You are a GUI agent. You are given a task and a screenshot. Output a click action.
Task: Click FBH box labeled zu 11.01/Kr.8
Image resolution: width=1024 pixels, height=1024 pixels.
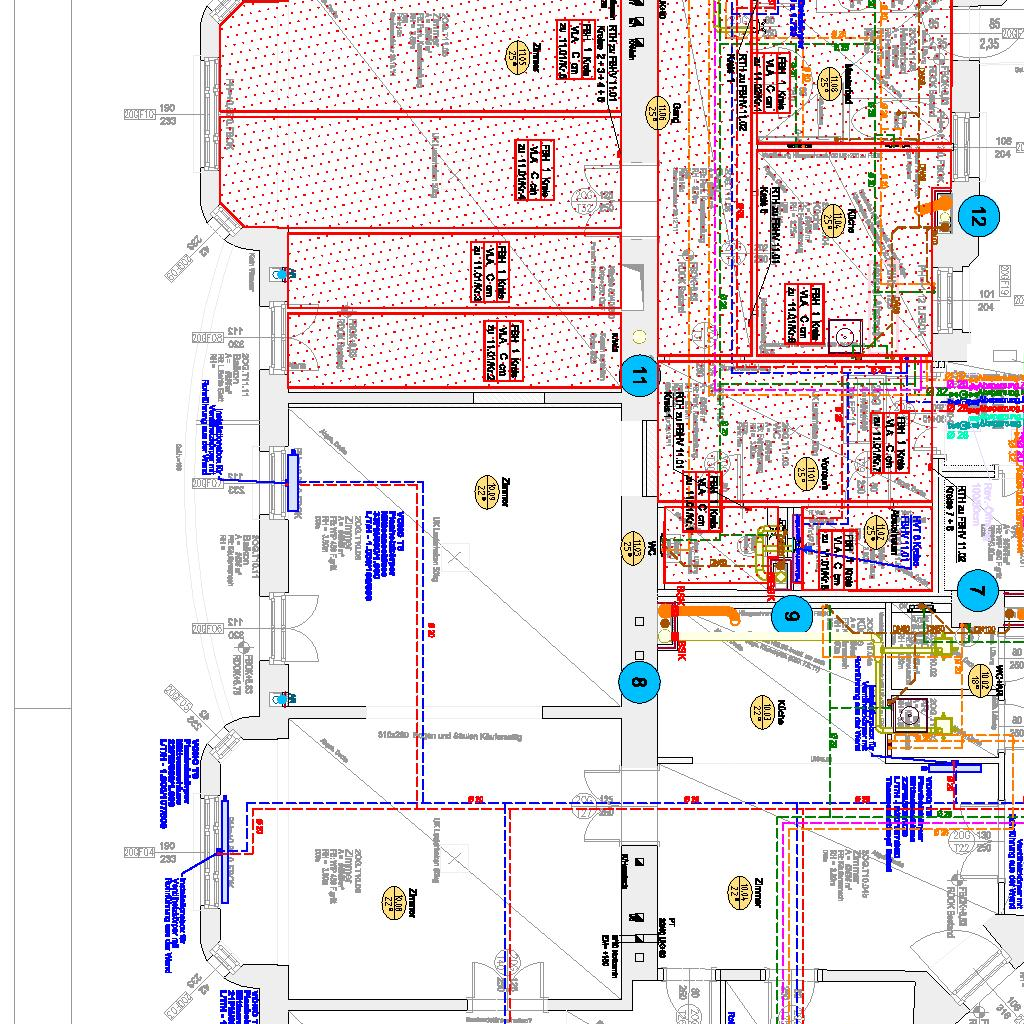[x=837, y=559]
